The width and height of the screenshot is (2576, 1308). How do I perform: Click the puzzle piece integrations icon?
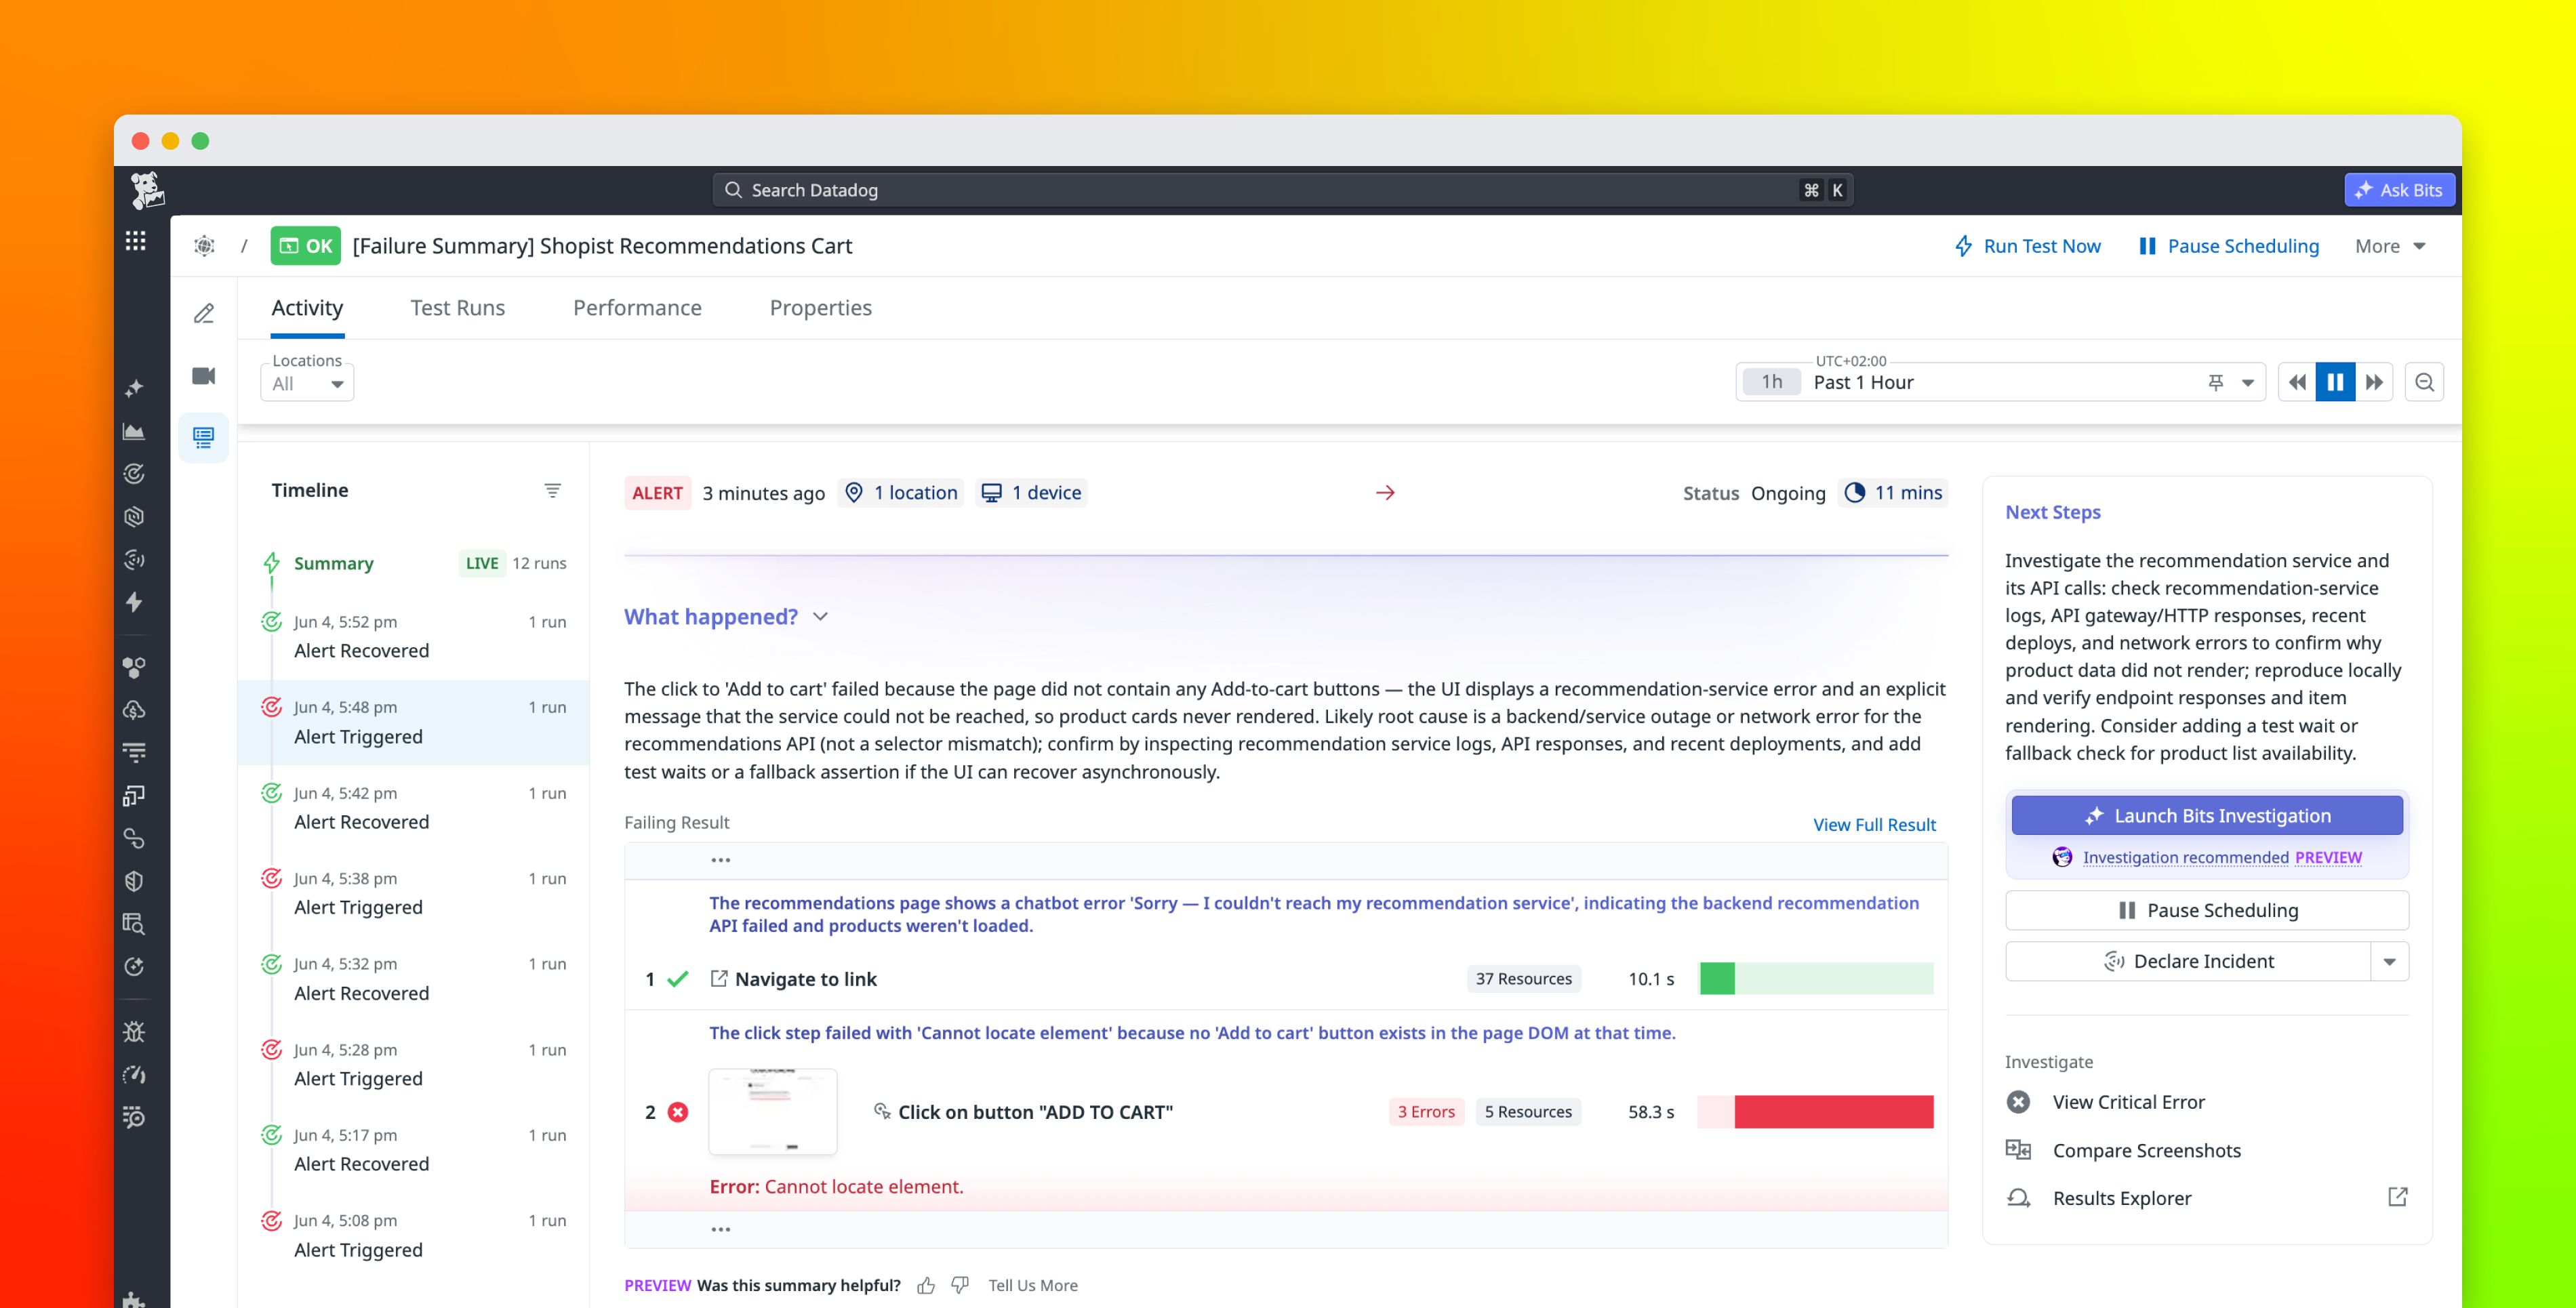click(x=134, y=1300)
